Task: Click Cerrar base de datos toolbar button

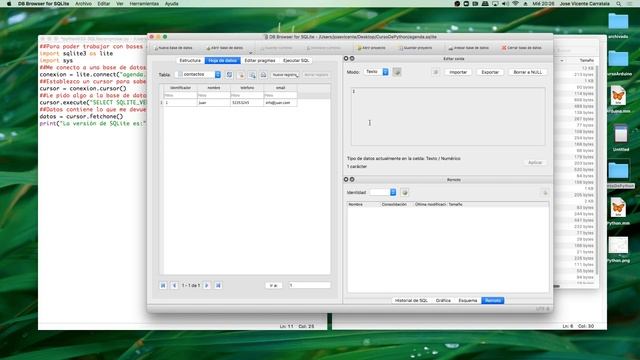Action: pyautogui.click(x=522, y=48)
